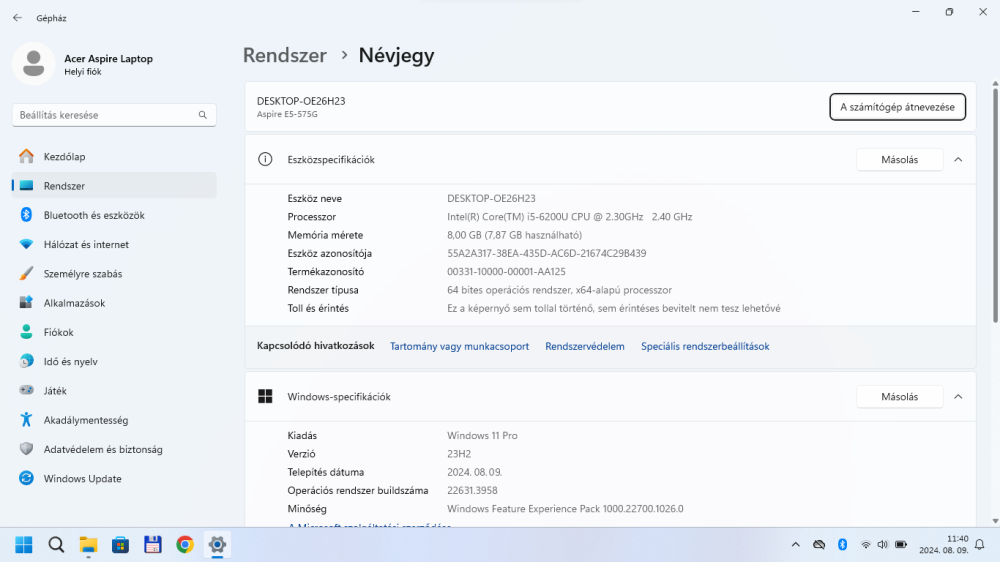Viewport: 1000px width, 562px height.
Task: Collapse the Eszközspecifikációk section
Action: coord(958,160)
